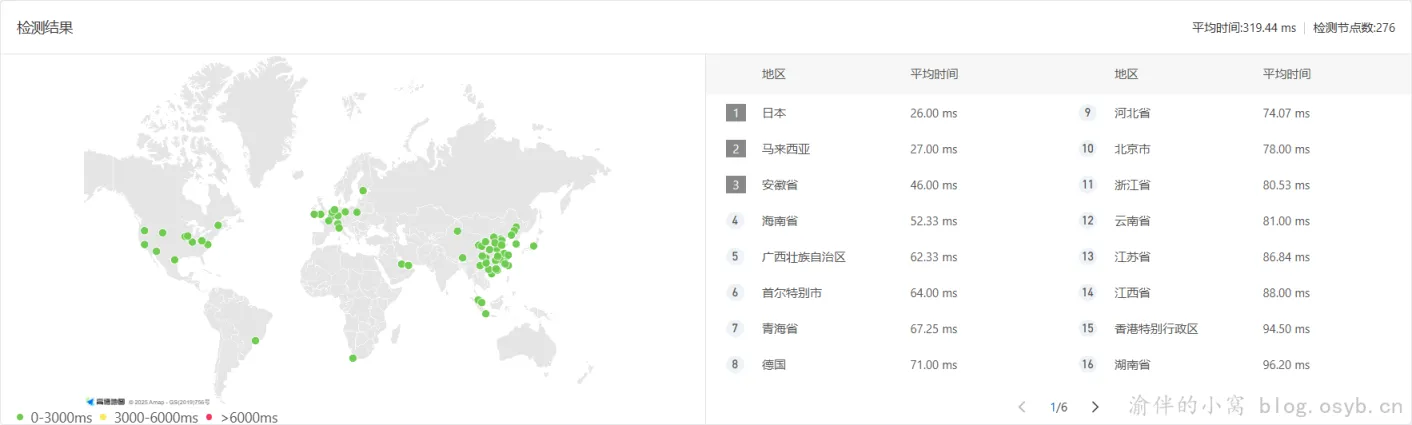
Task: Go to previous page of results
Action: pyautogui.click(x=1022, y=407)
